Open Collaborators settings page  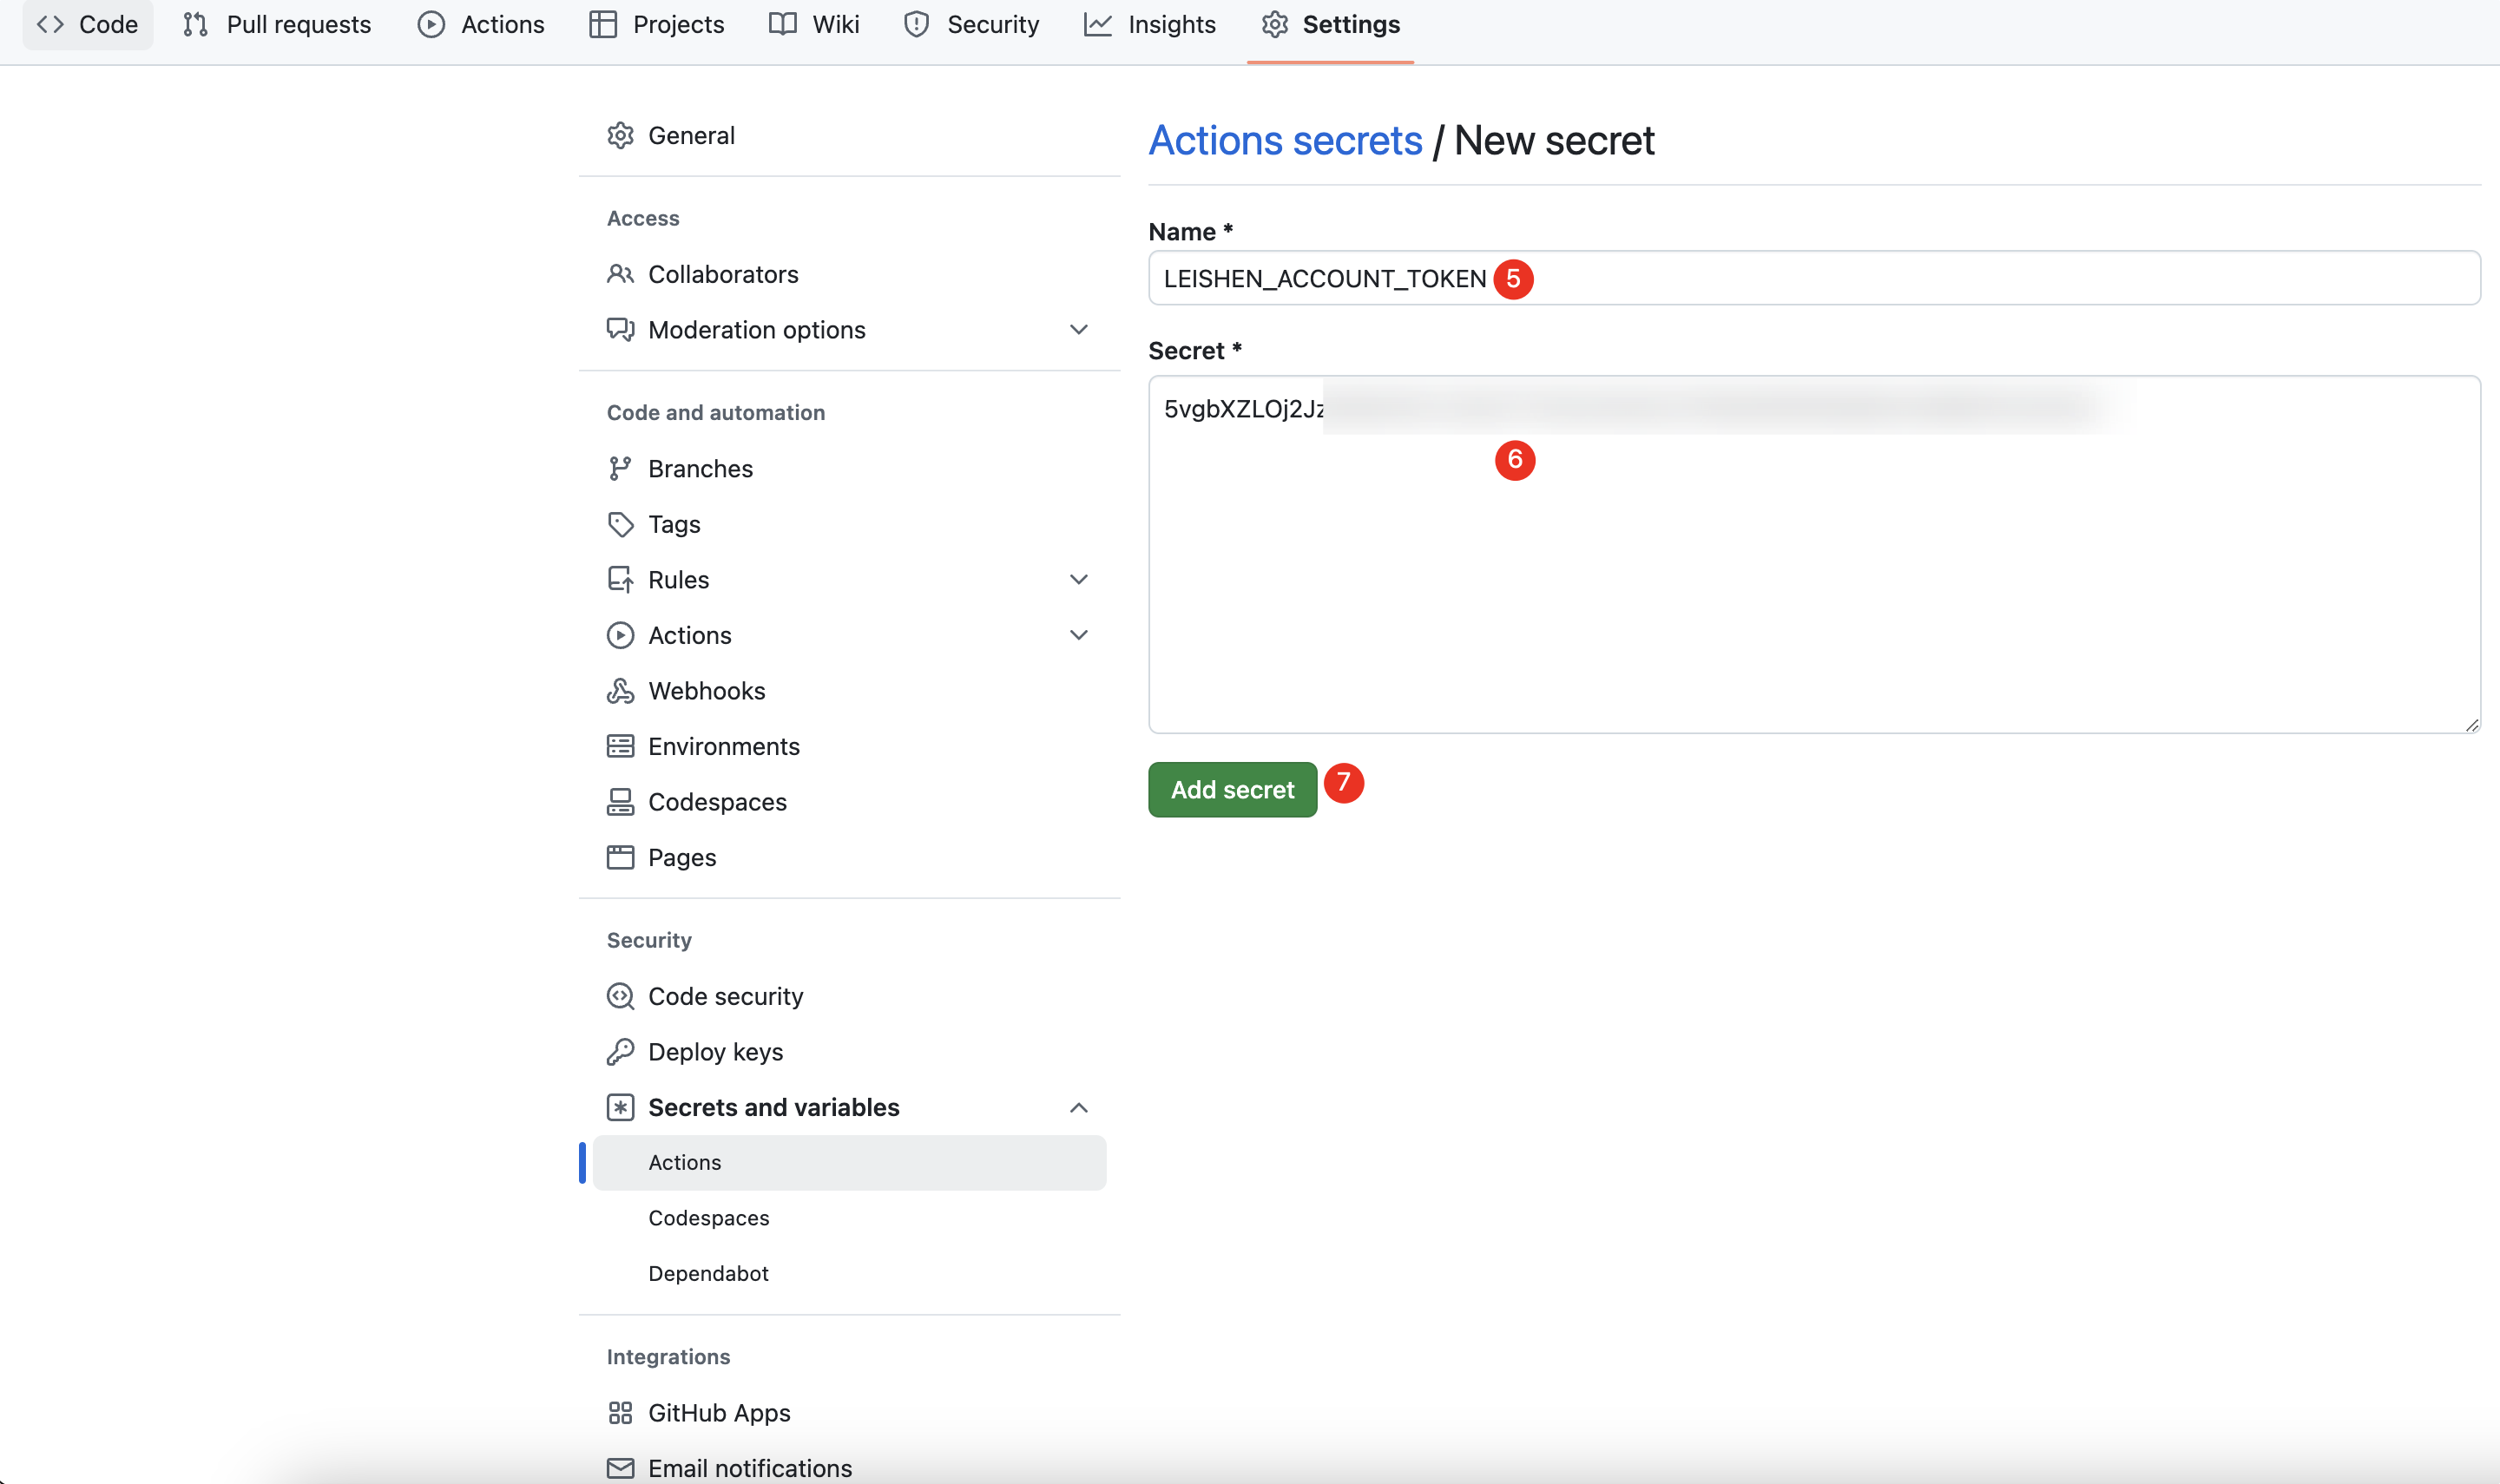[x=849, y=274]
